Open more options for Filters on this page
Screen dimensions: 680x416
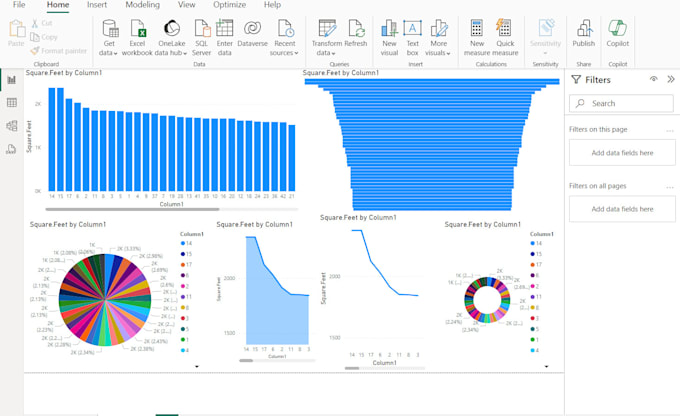tap(670, 131)
